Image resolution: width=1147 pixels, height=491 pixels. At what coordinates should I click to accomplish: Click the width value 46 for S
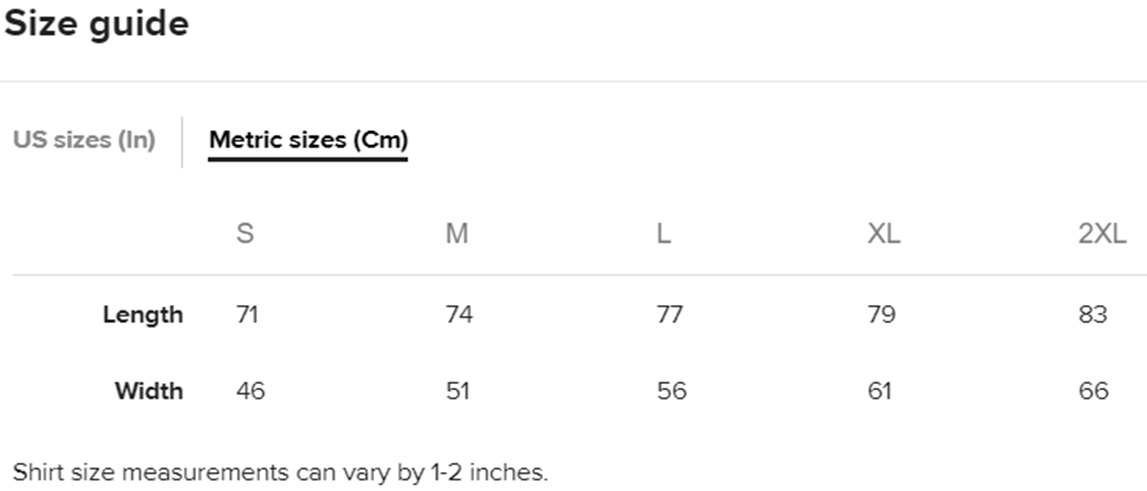click(250, 390)
